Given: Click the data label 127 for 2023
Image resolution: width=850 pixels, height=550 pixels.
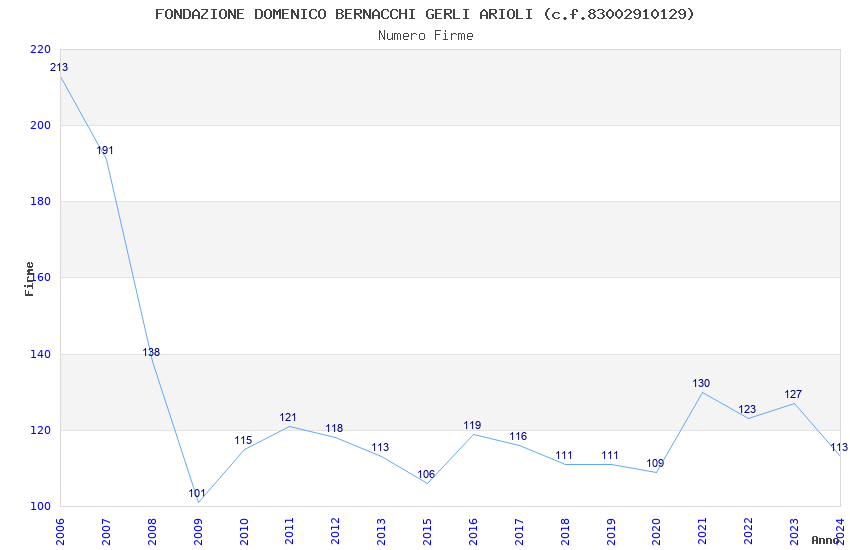Looking at the screenshot, I should tap(793, 394).
